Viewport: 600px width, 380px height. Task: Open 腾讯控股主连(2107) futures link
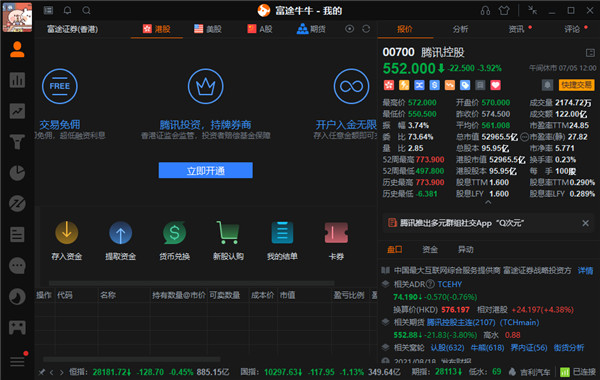461,322
